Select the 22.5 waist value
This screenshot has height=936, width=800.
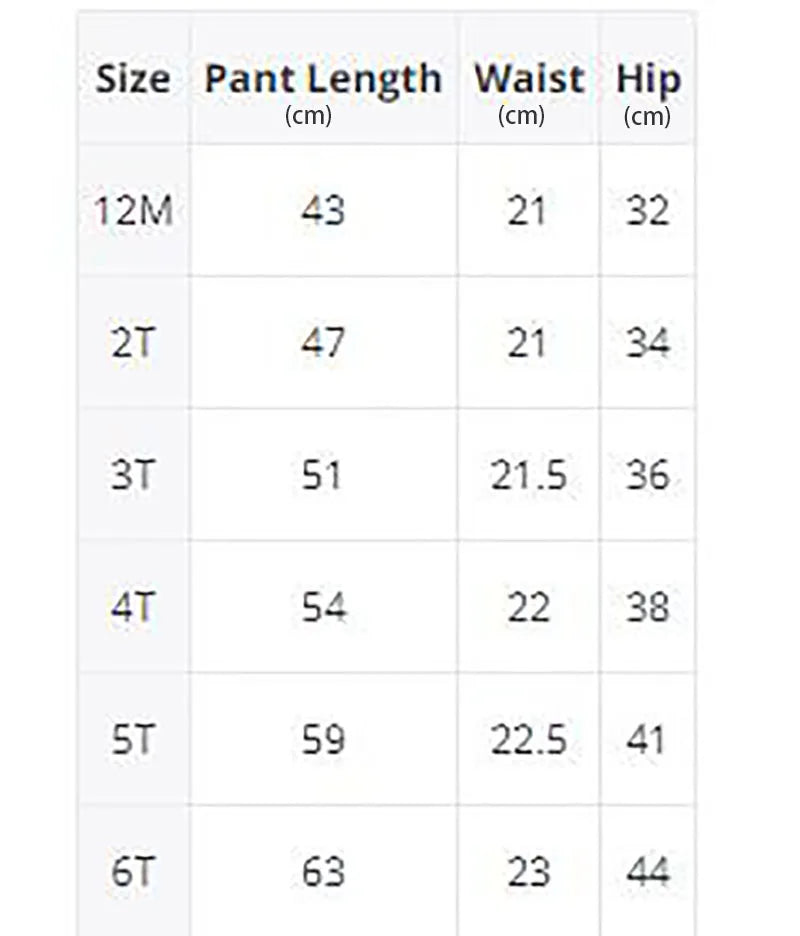pos(529,740)
